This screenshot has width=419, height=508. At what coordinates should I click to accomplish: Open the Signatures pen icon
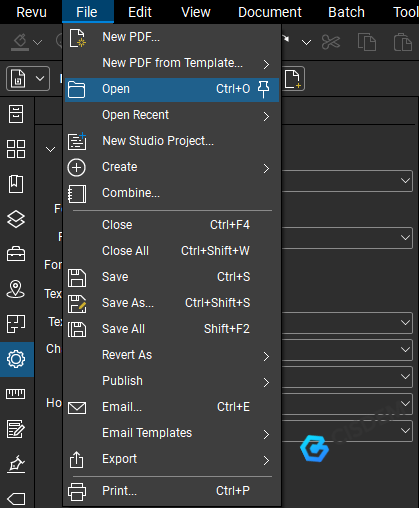click(x=16, y=464)
